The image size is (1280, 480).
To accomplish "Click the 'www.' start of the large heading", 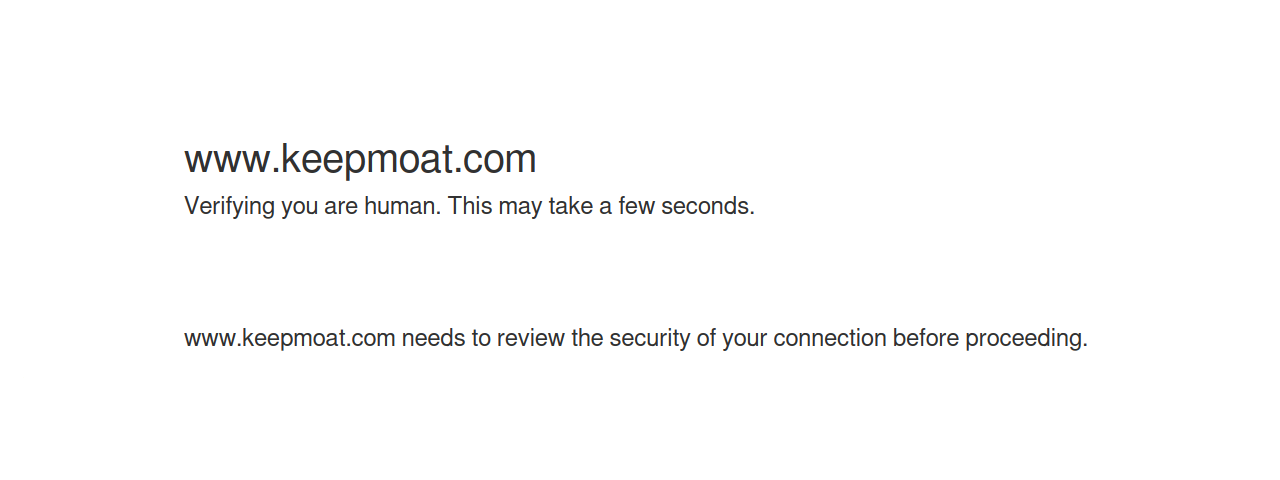I will pyautogui.click(x=231, y=160).
